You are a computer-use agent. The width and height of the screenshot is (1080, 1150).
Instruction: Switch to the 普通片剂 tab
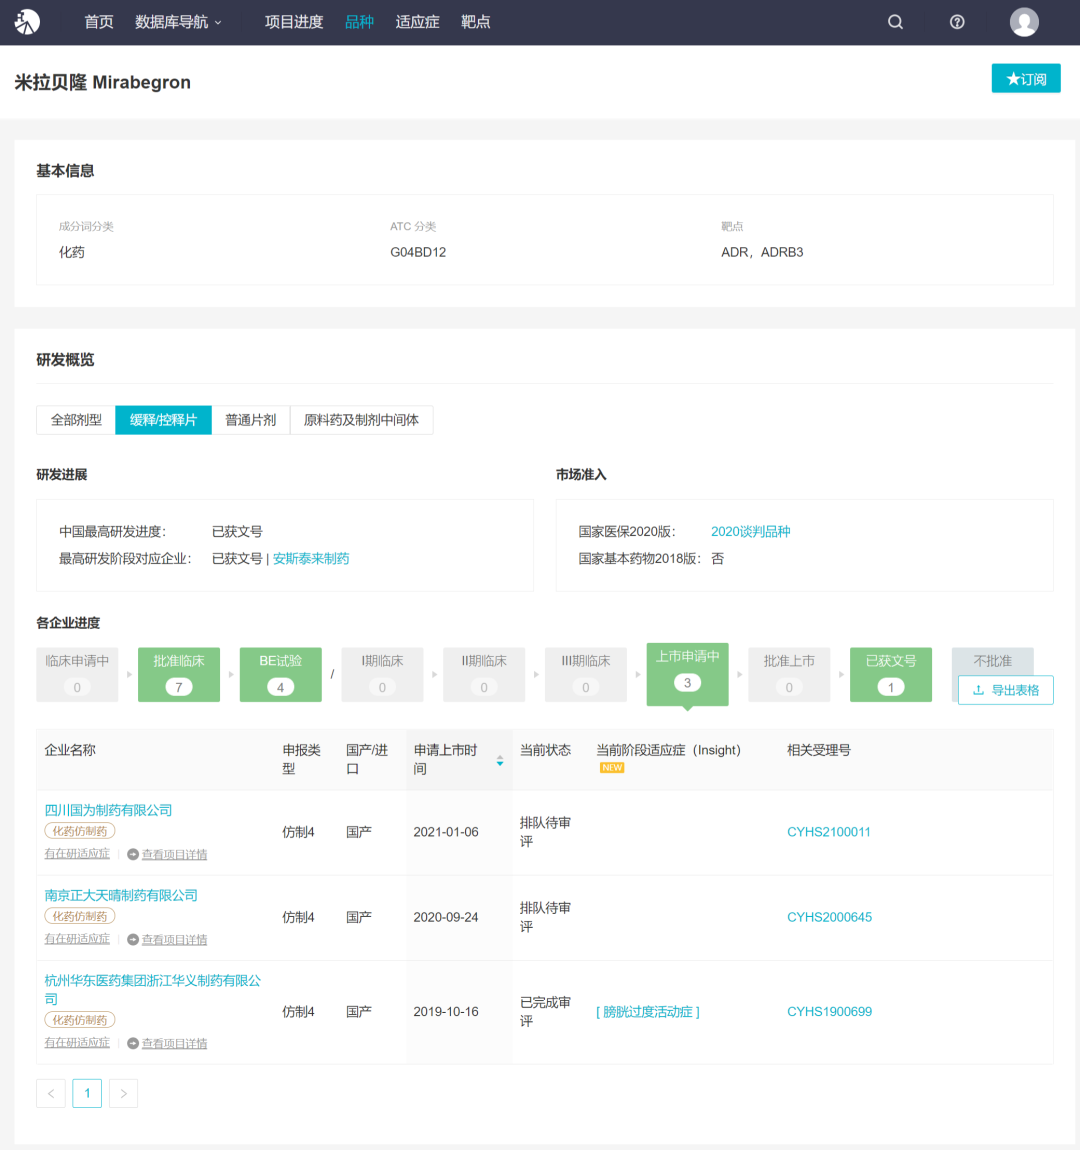(251, 420)
